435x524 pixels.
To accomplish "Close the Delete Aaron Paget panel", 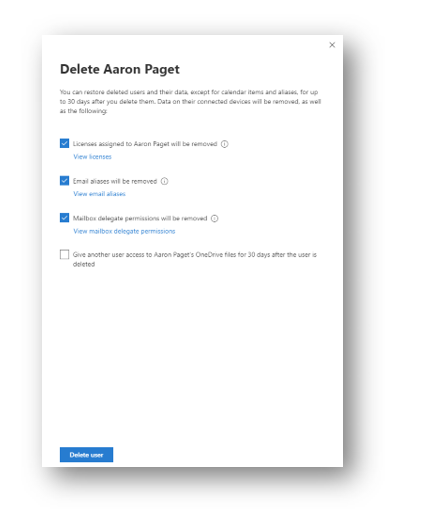I will pos(332,45).
